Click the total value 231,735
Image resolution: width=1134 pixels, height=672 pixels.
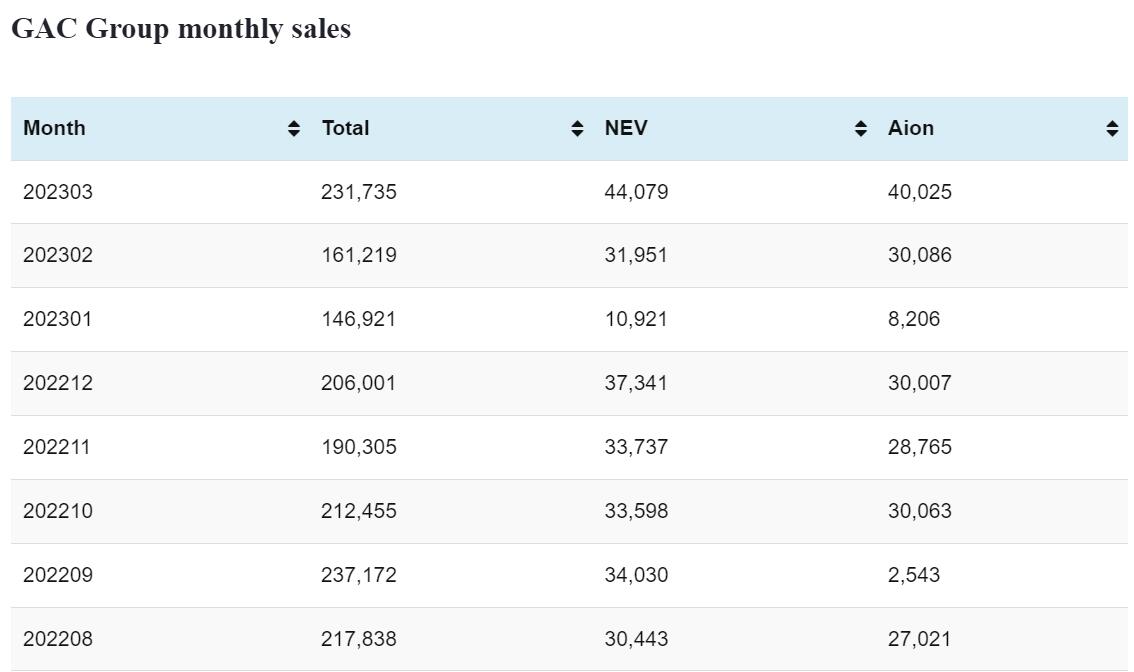click(x=358, y=192)
